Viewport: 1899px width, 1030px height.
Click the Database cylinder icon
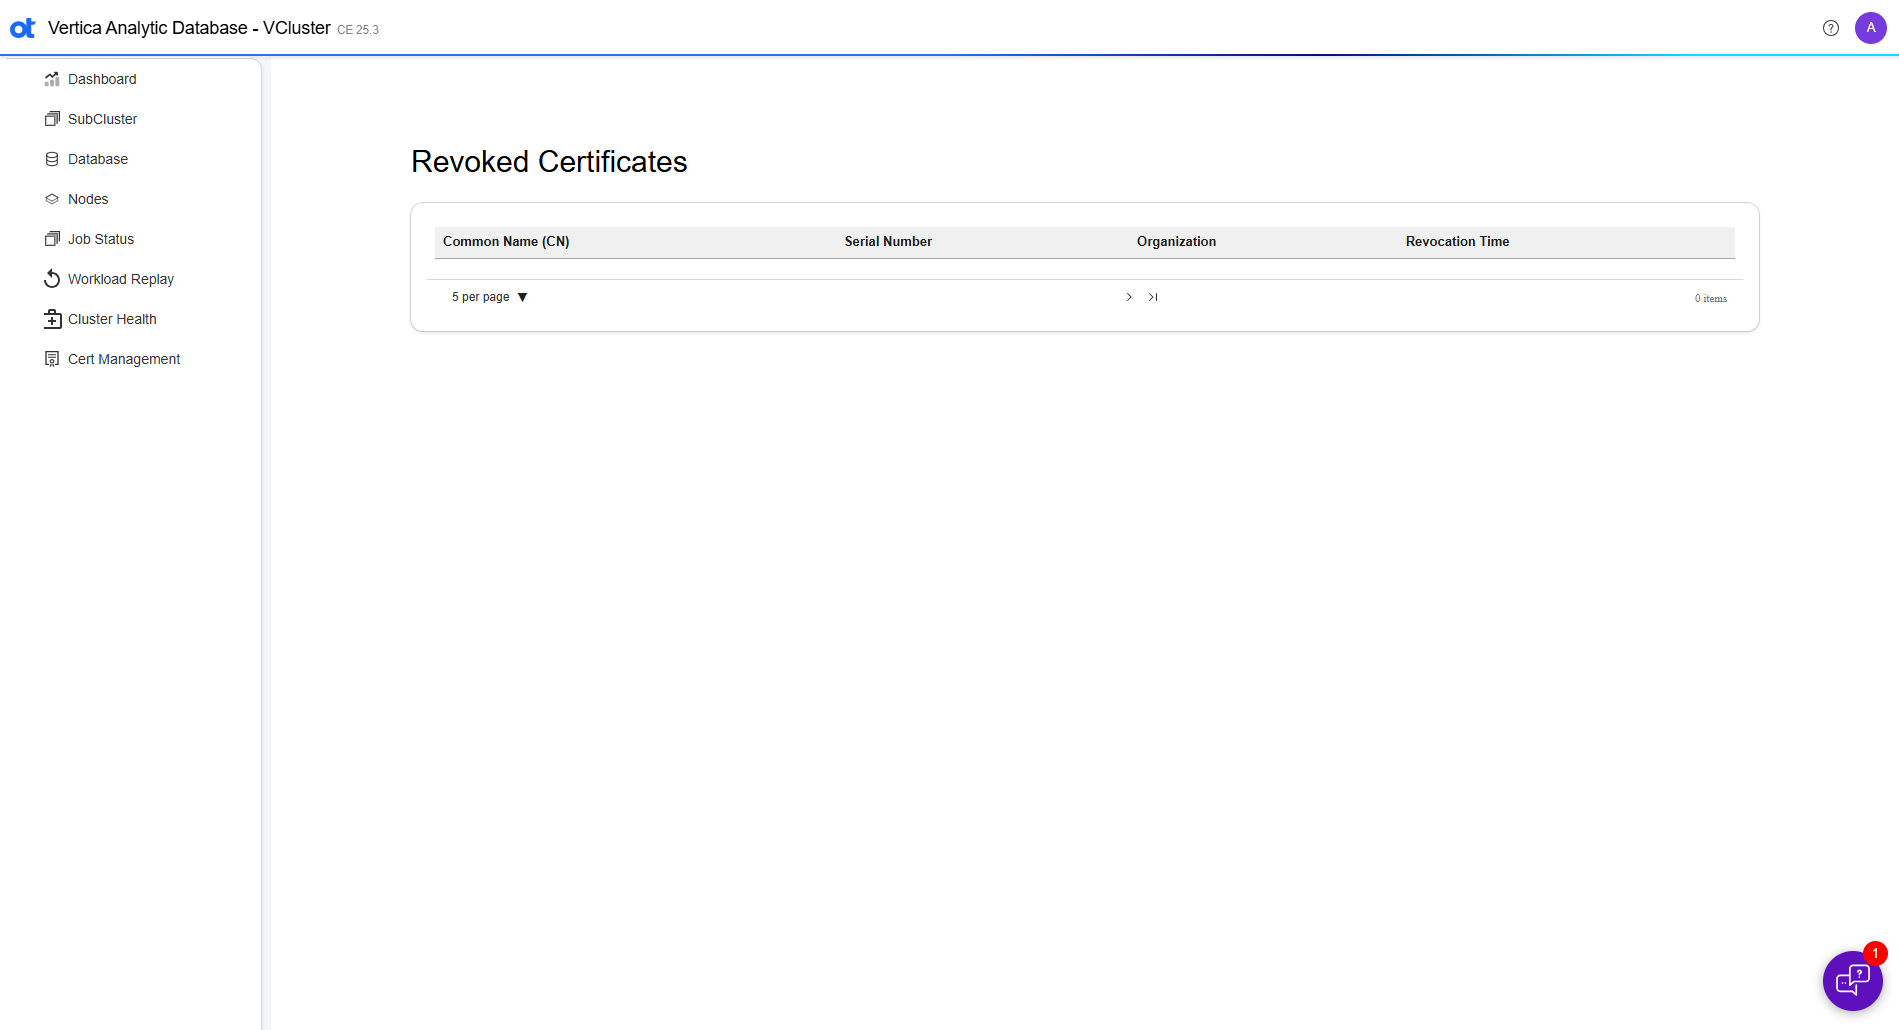(52, 159)
